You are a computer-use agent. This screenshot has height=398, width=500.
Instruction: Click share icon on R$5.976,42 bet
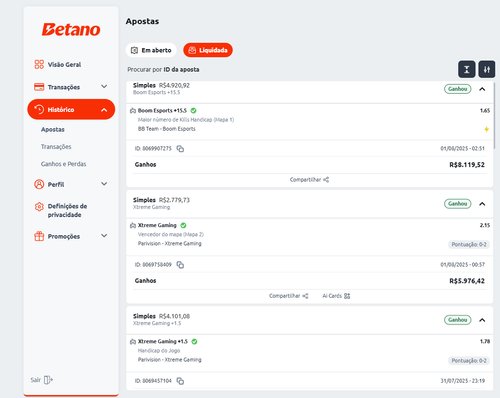(x=305, y=296)
